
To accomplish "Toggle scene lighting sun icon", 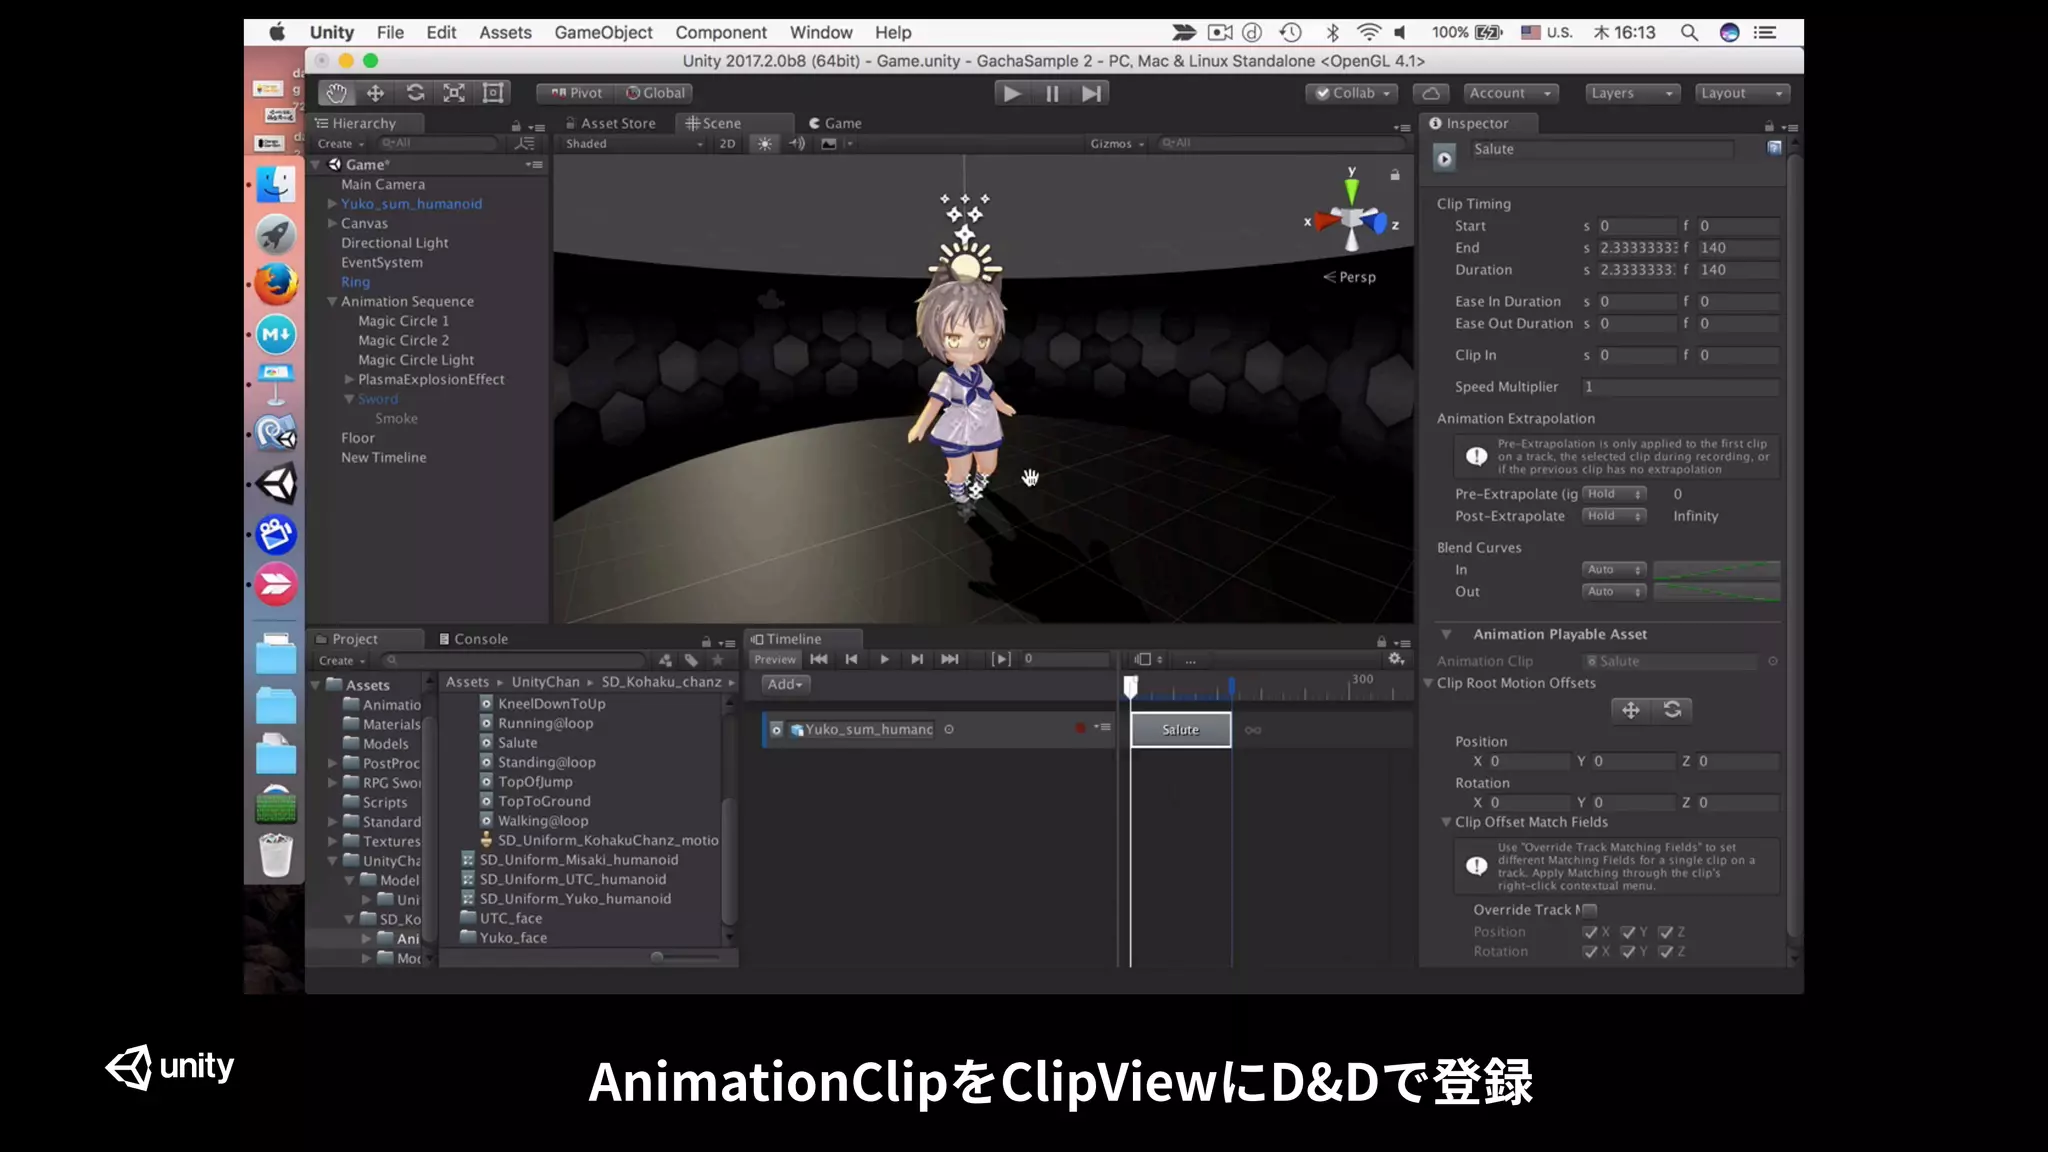I will (765, 144).
